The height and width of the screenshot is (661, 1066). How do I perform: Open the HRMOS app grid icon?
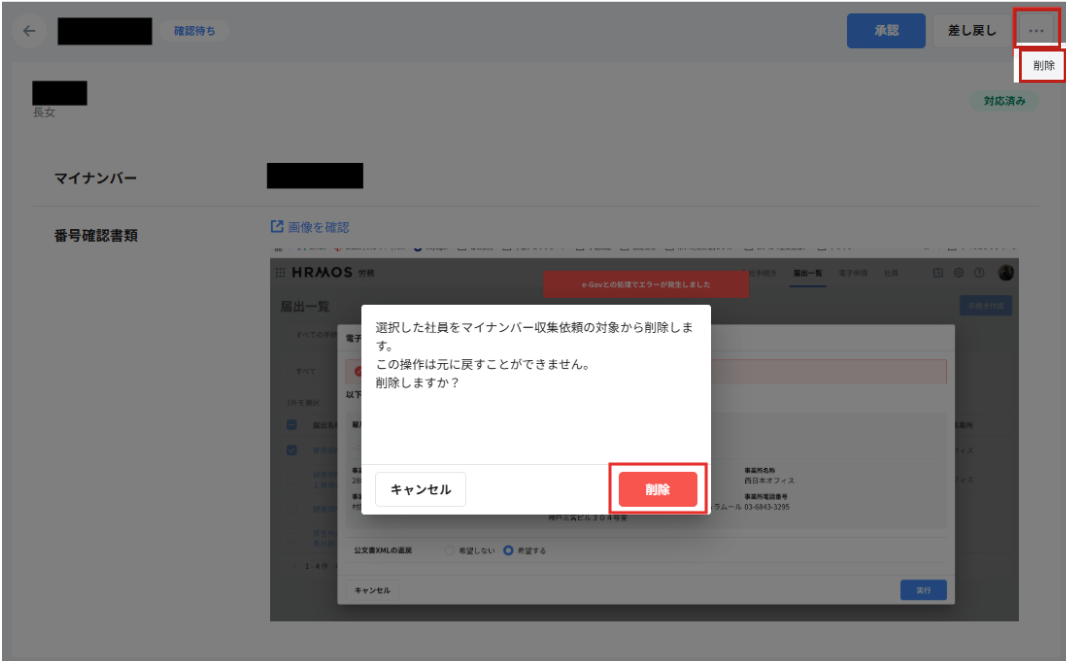pos(280,273)
